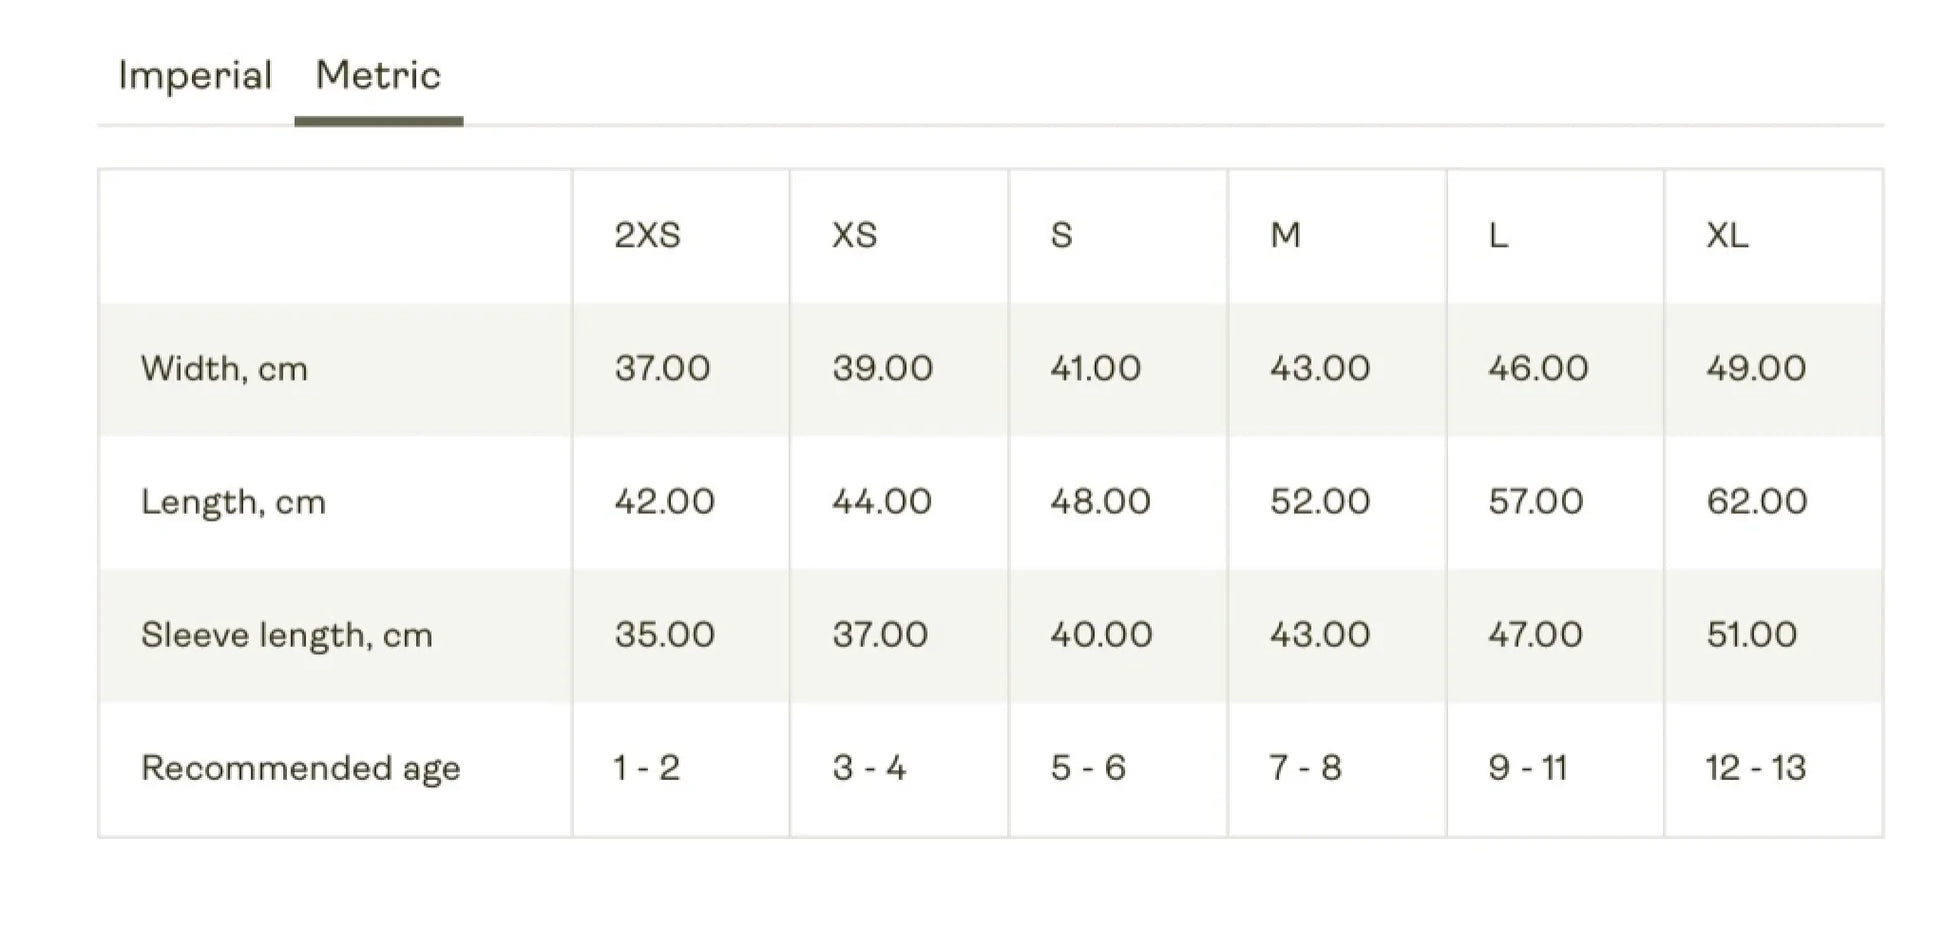Click the Sleeve length, cm row label
This screenshot has width=1946, height=932.
(x=286, y=635)
